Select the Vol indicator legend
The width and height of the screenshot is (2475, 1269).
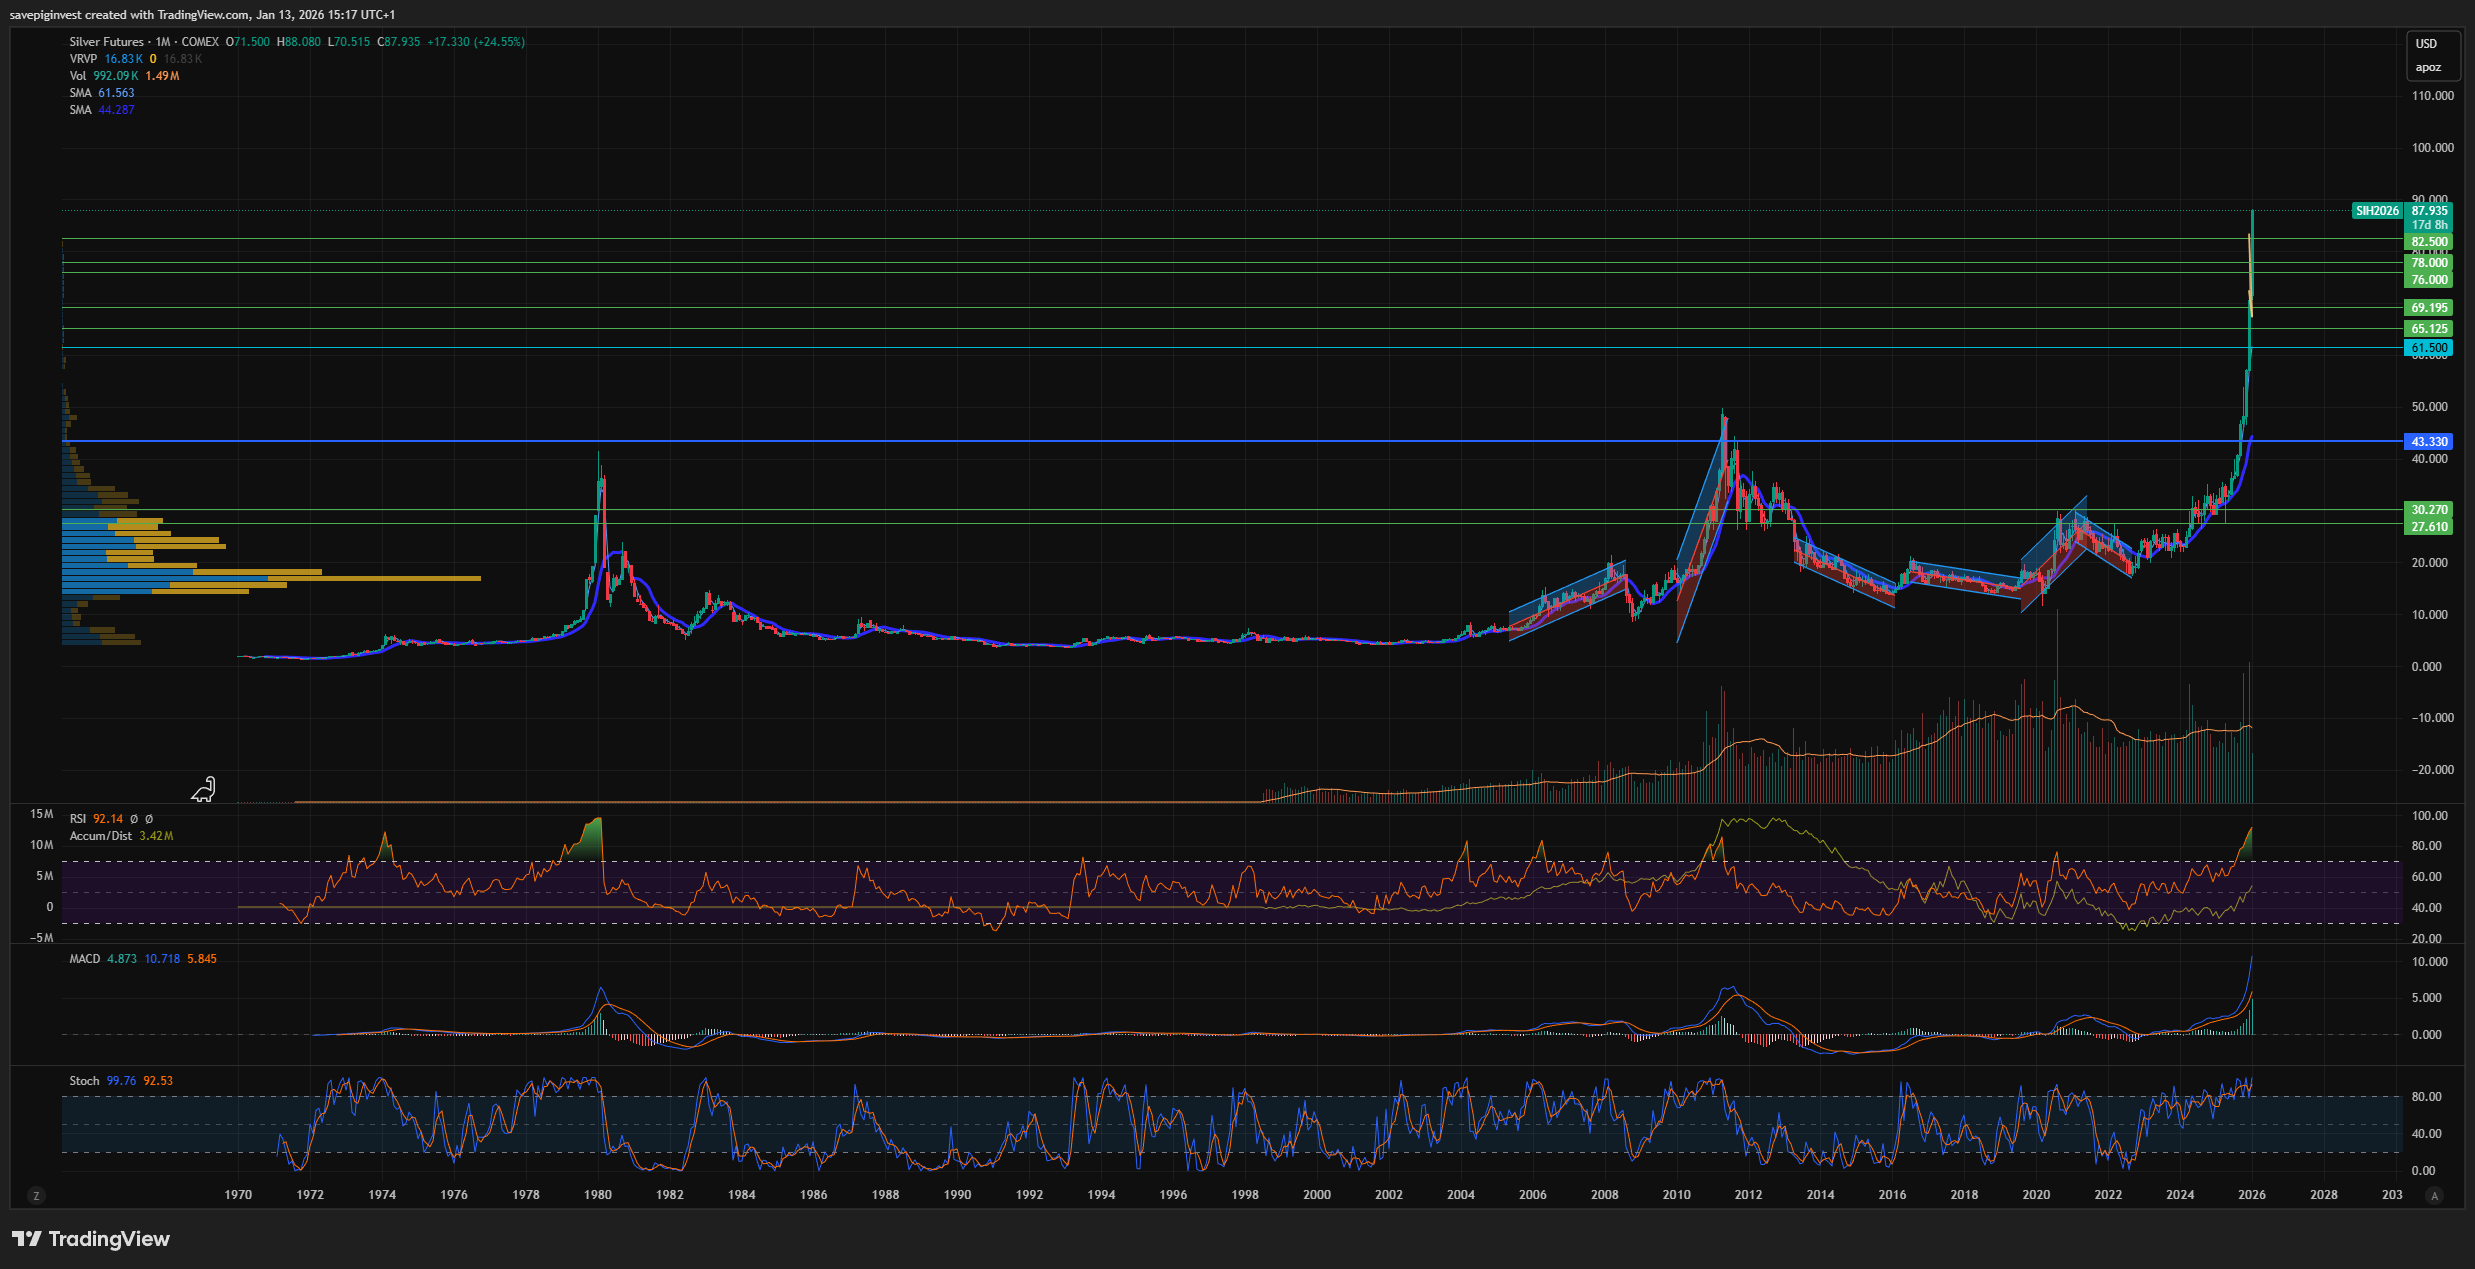78,76
